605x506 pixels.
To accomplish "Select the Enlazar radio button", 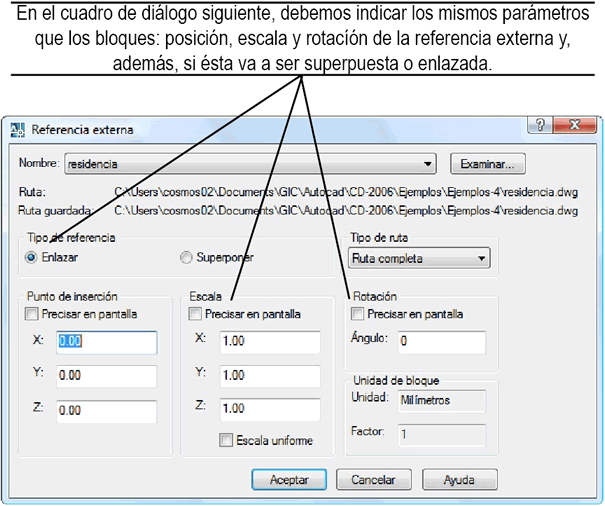I will pos(31,257).
